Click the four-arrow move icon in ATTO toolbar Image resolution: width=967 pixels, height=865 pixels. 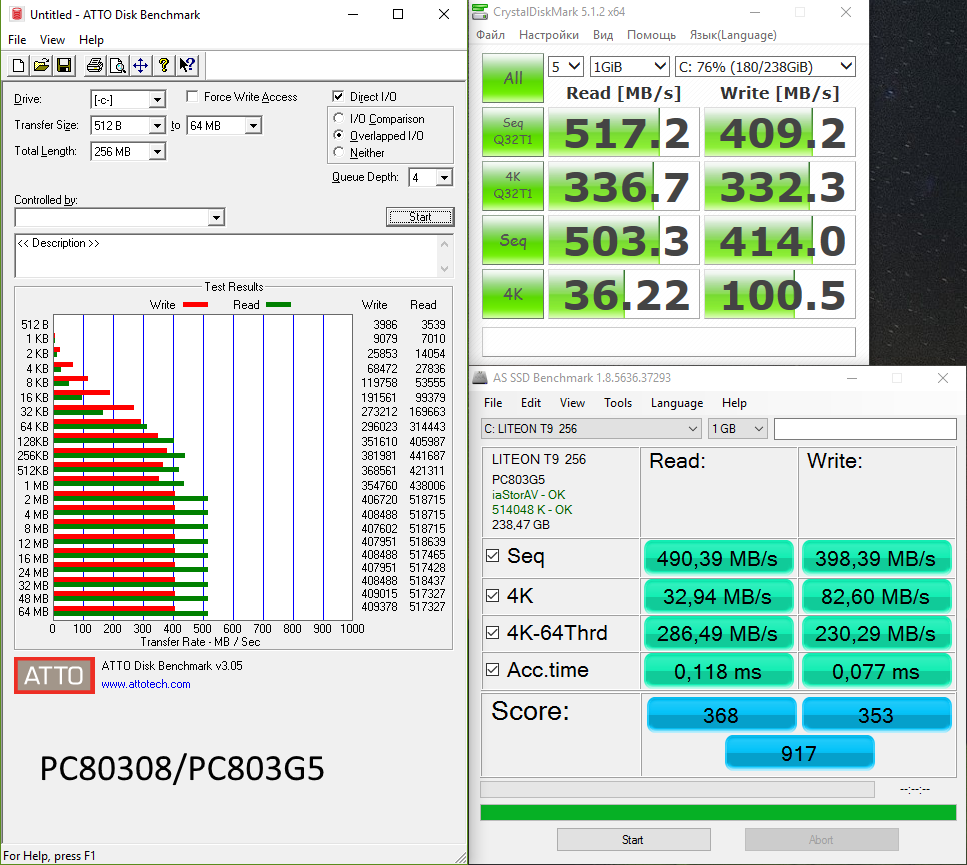pos(141,65)
